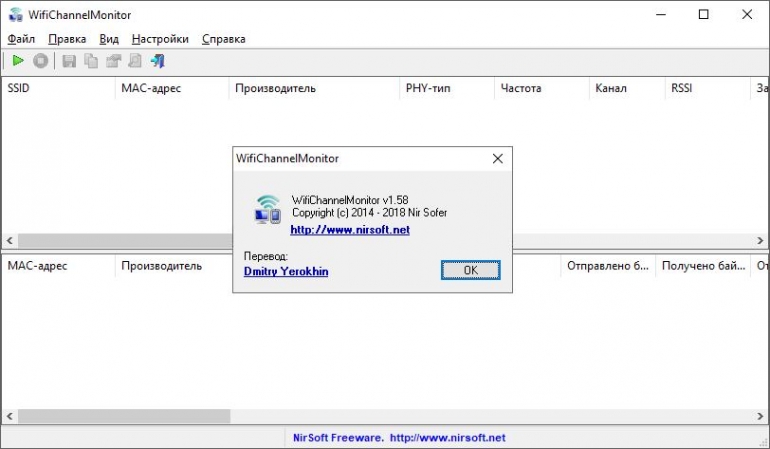The width and height of the screenshot is (770, 449).
Task: Open the Вид menu
Action: [x=109, y=39]
